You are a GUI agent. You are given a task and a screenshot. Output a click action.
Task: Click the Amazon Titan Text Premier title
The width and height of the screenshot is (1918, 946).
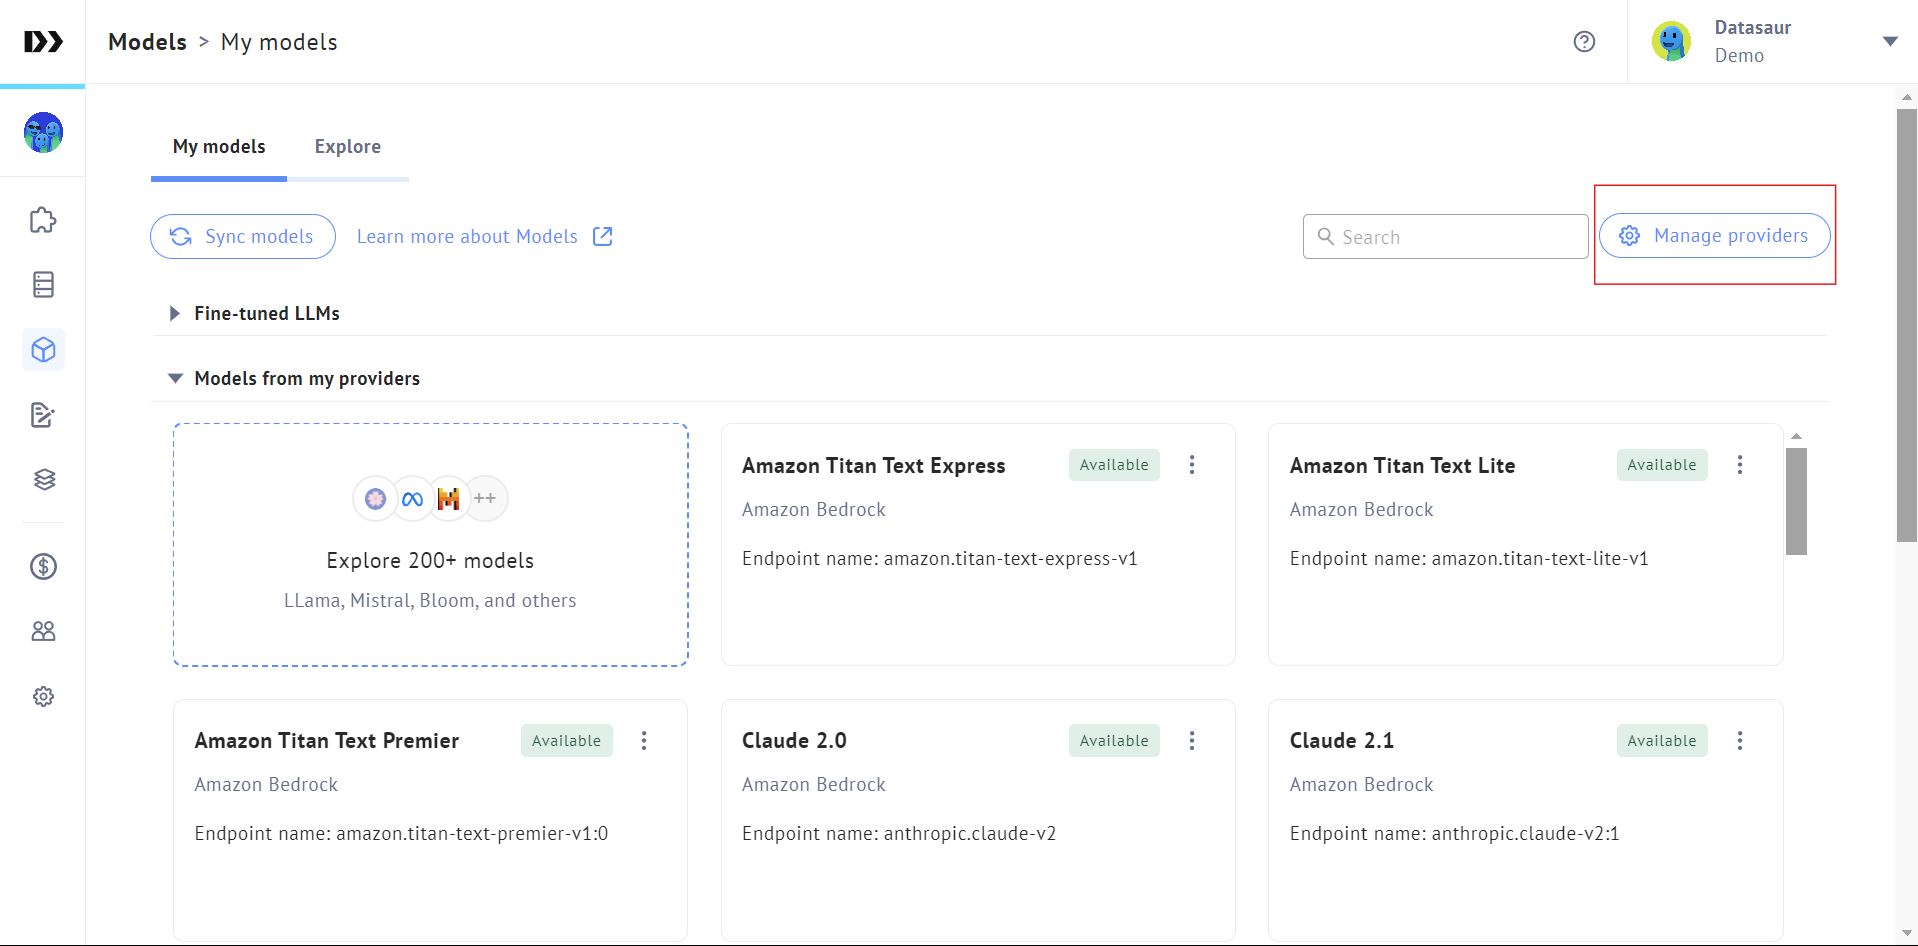pyautogui.click(x=326, y=741)
